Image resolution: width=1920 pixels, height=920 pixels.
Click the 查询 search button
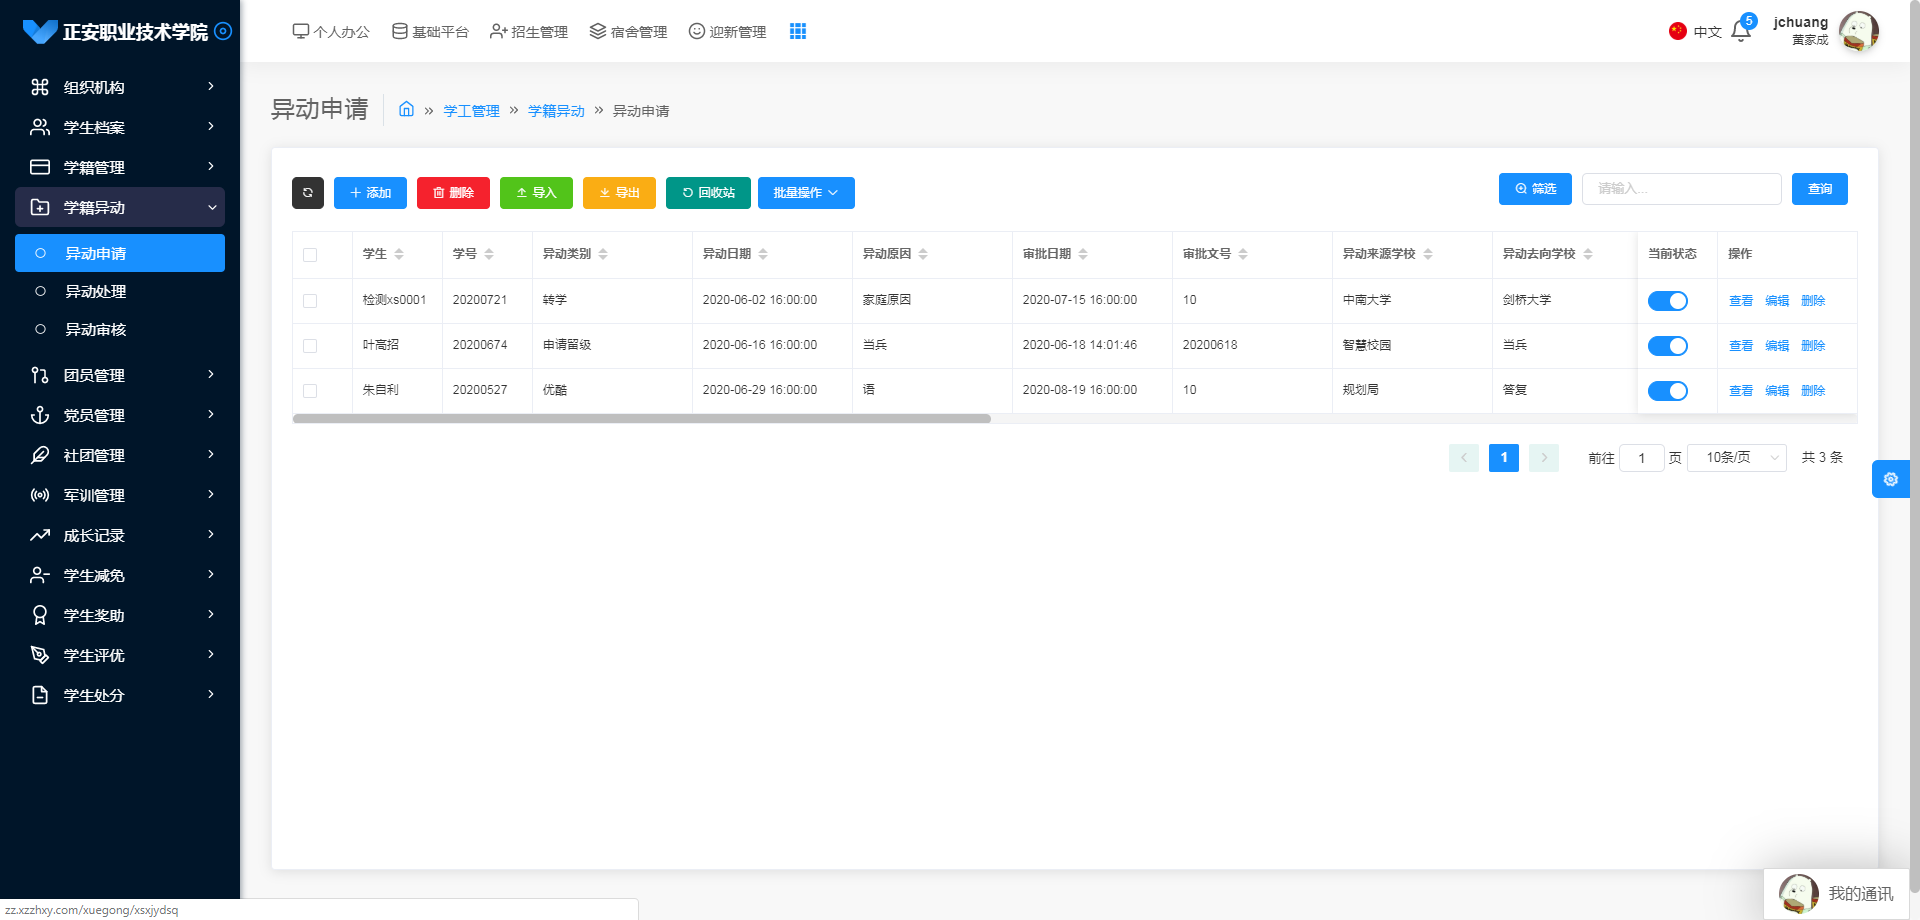pos(1820,189)
